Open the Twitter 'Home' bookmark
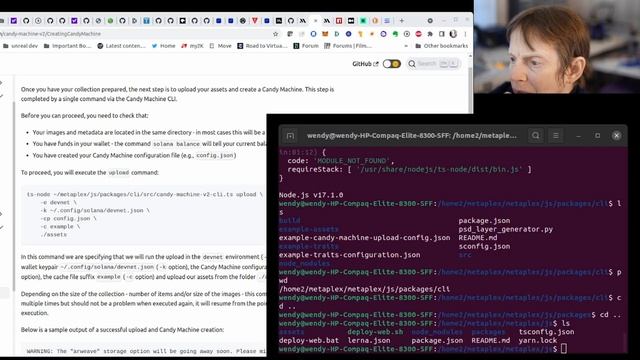 click(163, 46)
